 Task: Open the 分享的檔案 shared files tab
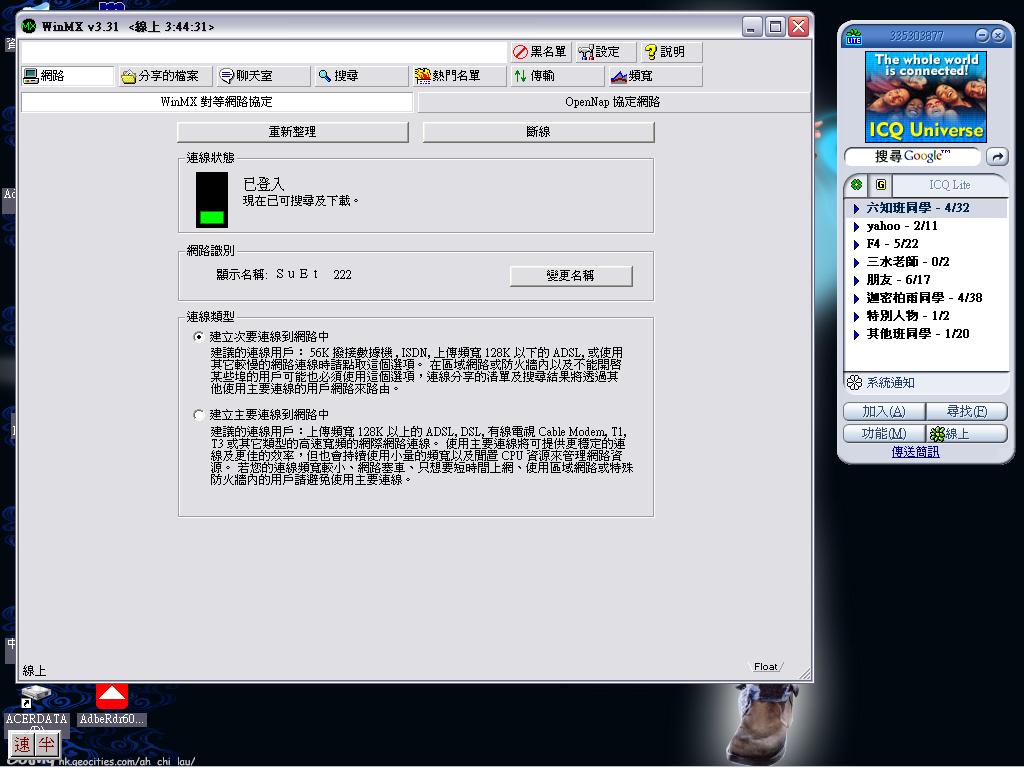pos(165,76)
